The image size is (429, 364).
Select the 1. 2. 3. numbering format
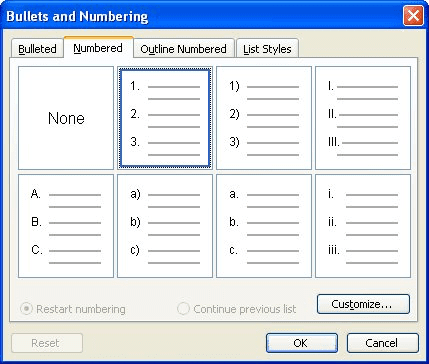pos(165,118)
